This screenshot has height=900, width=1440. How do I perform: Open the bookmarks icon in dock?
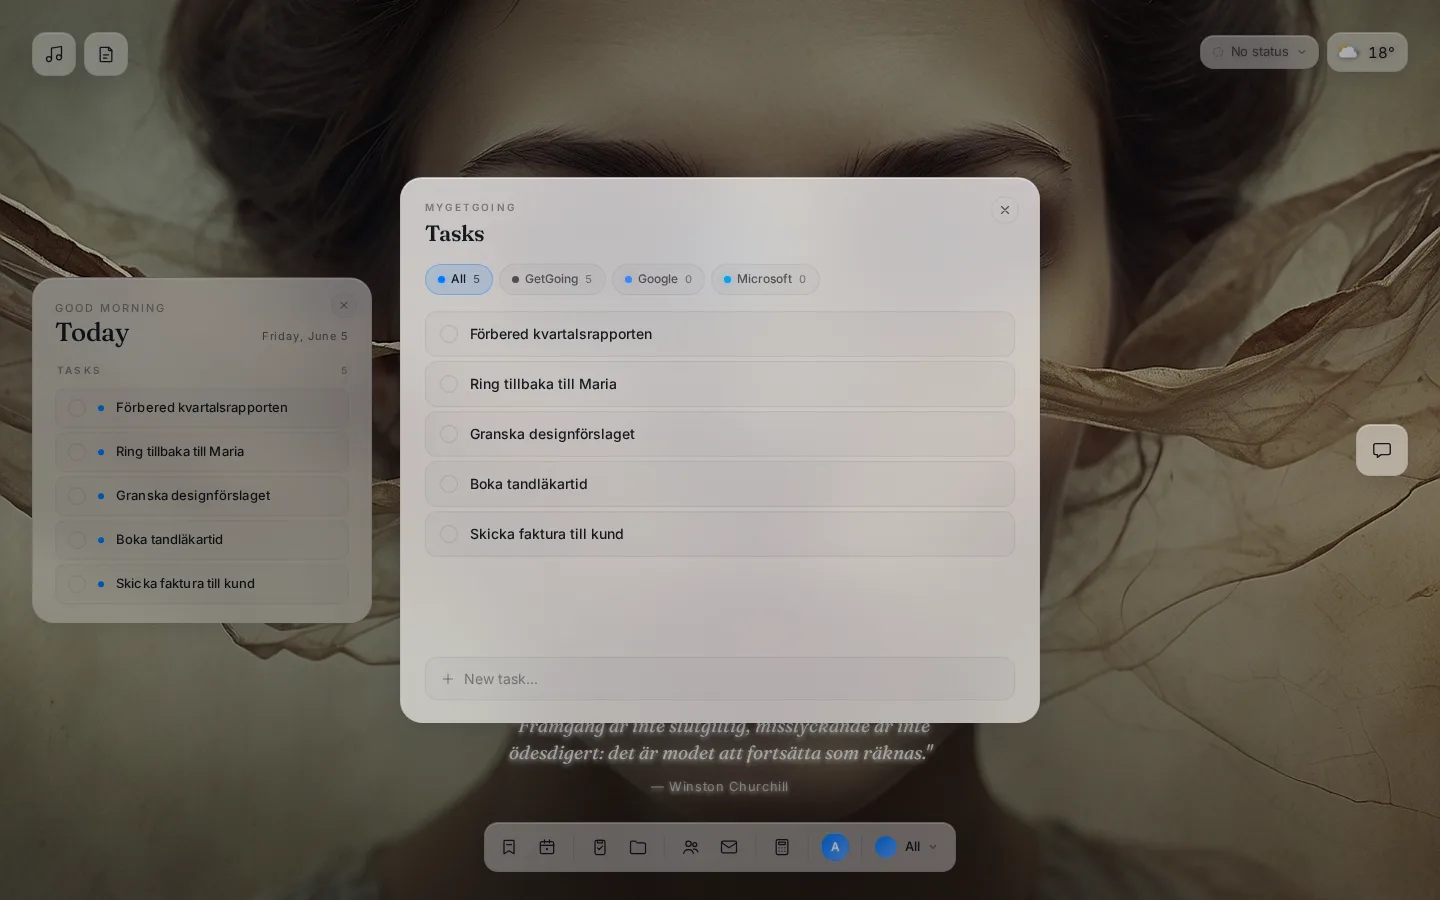[x=509, y=847]
